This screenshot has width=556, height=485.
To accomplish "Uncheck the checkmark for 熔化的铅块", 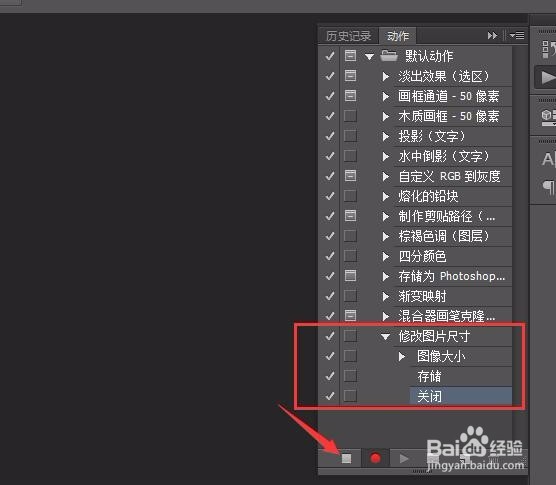I will tap(330, 196).
